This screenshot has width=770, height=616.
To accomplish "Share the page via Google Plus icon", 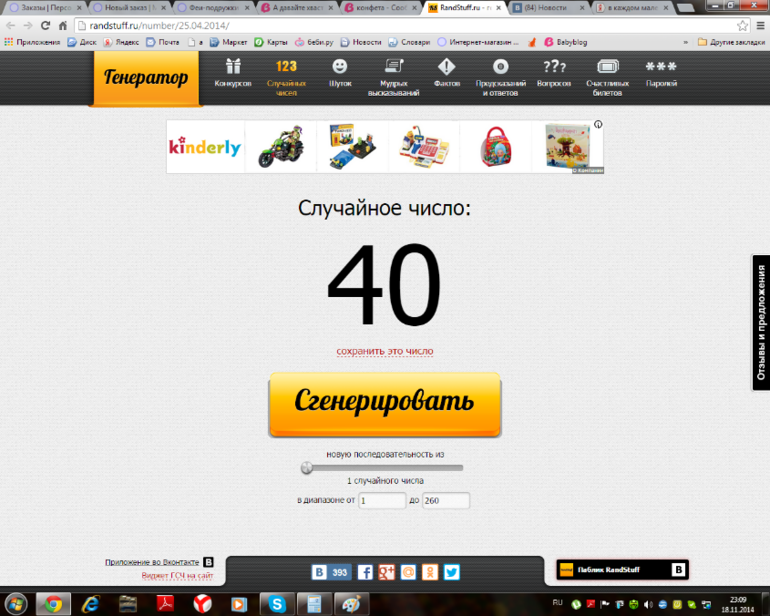I will pyautogui.click(x=387, y=572).
